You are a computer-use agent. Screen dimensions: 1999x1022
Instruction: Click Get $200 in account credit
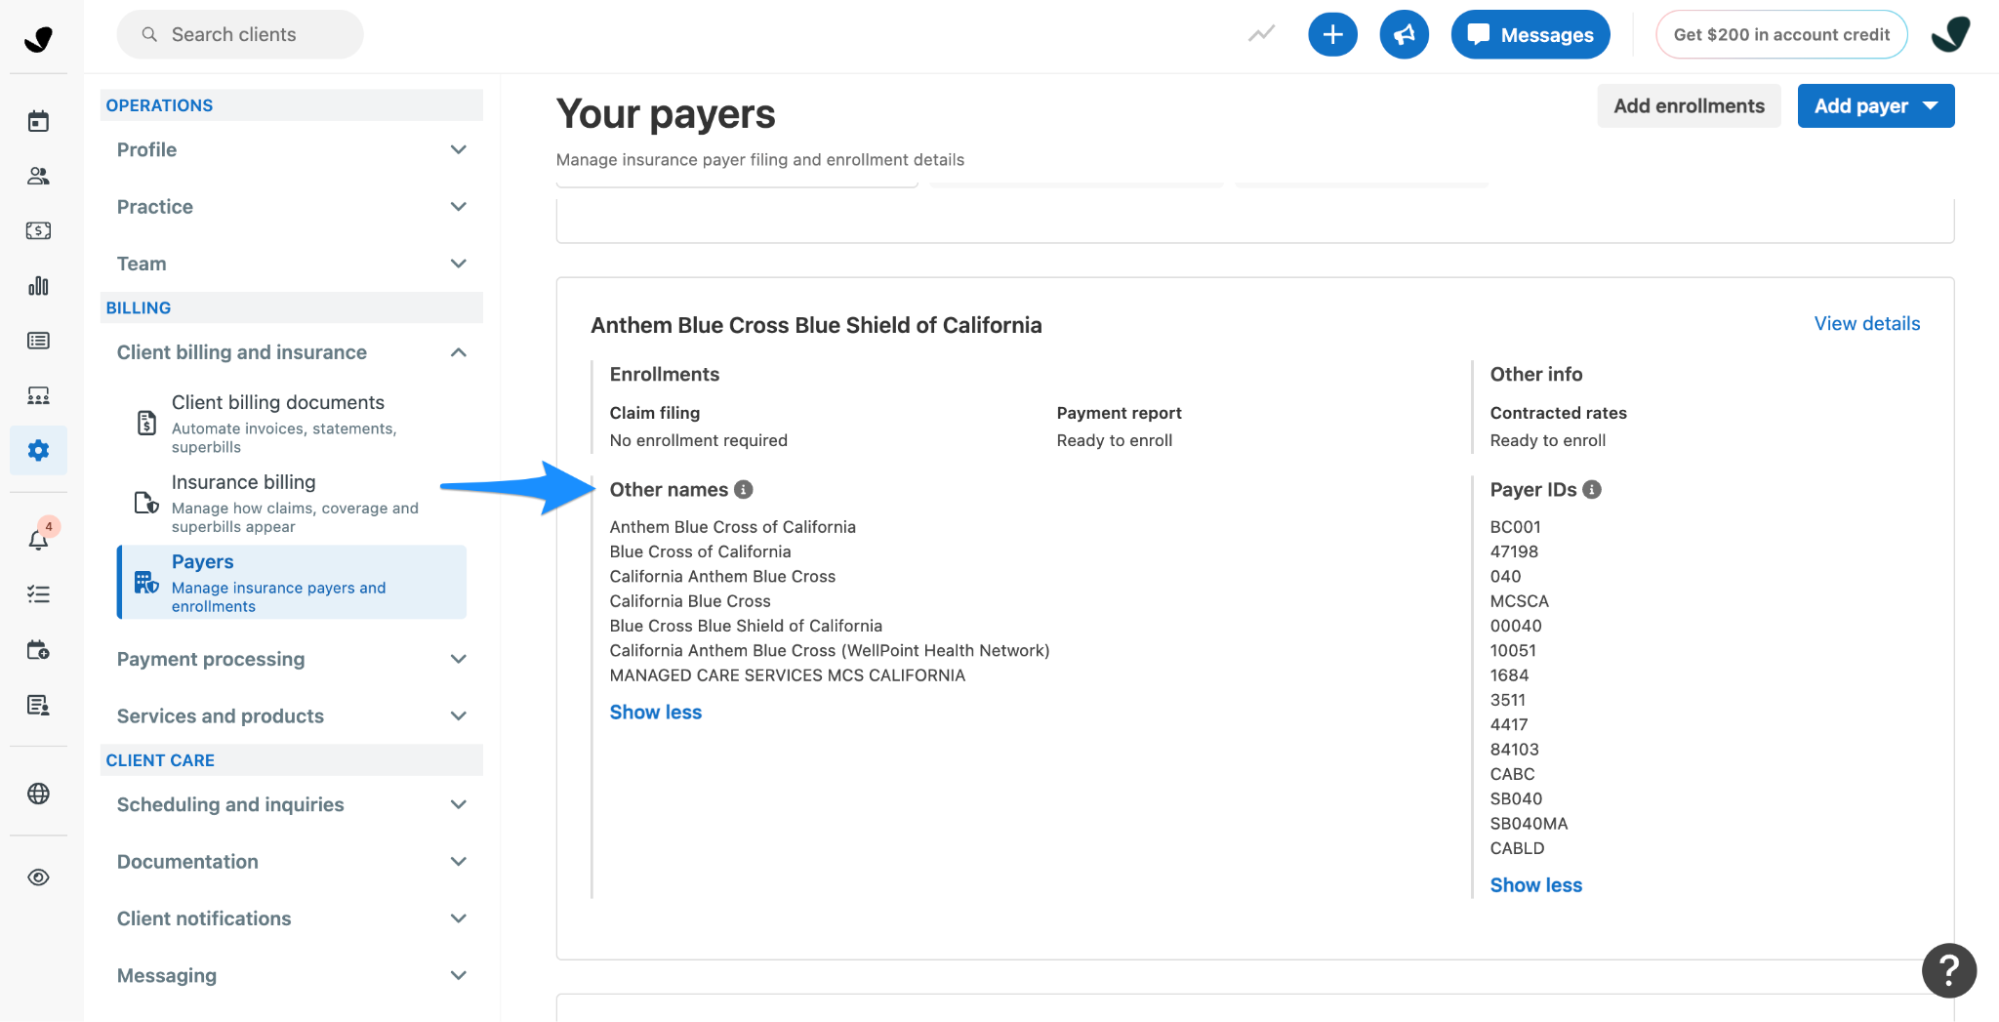1781,35
